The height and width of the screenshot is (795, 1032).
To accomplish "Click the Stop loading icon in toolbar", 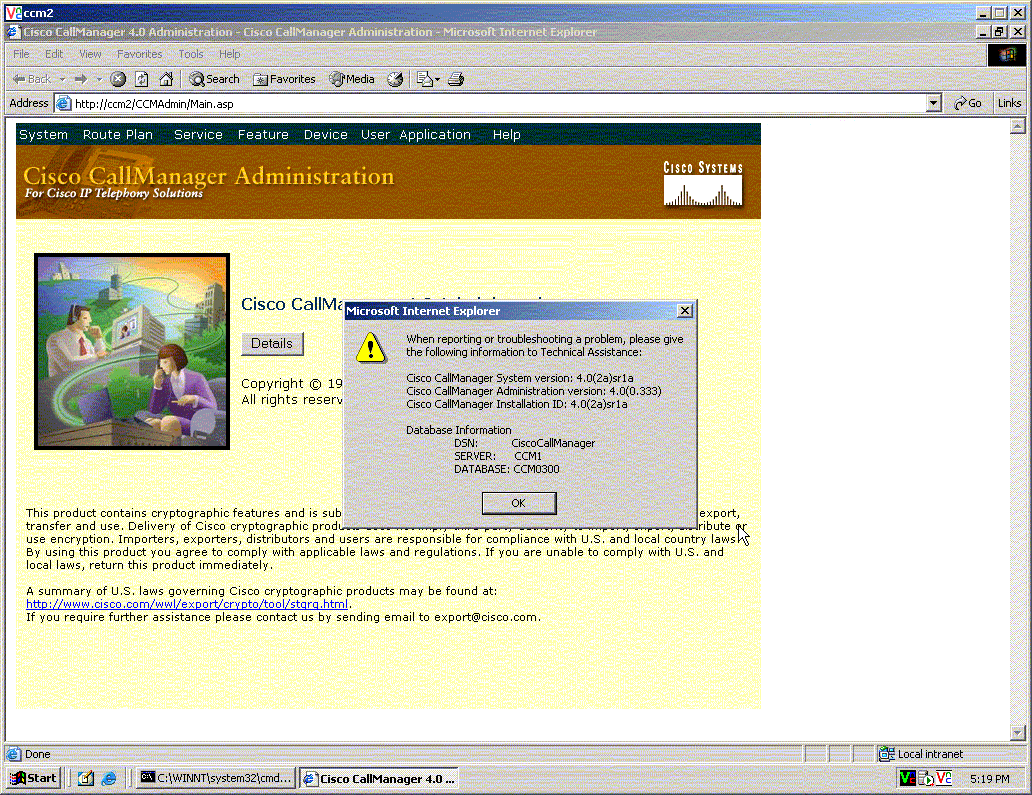I will [x=118, y=79].
